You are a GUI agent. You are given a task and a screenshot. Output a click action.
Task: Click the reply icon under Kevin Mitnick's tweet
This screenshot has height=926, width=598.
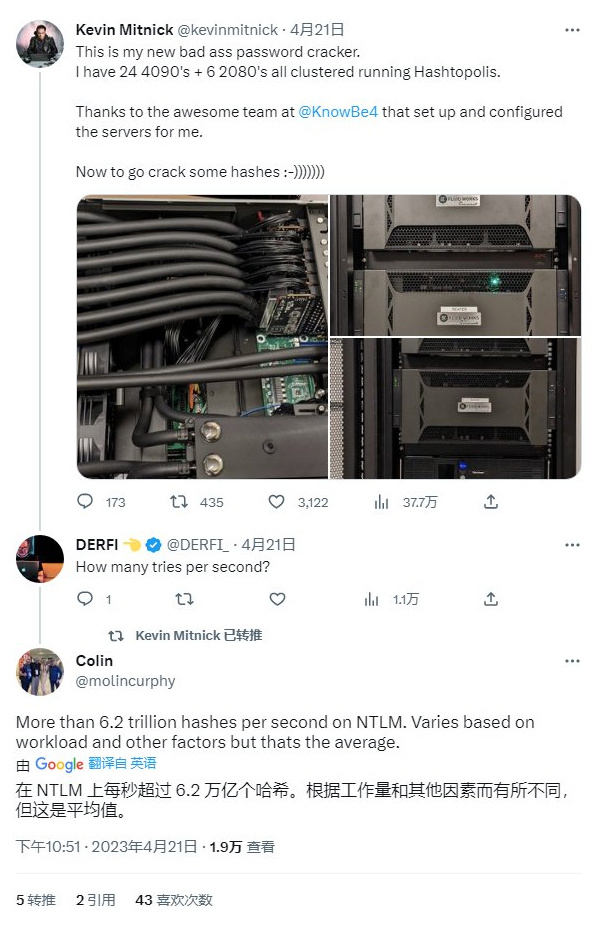[x=83, y=502]
